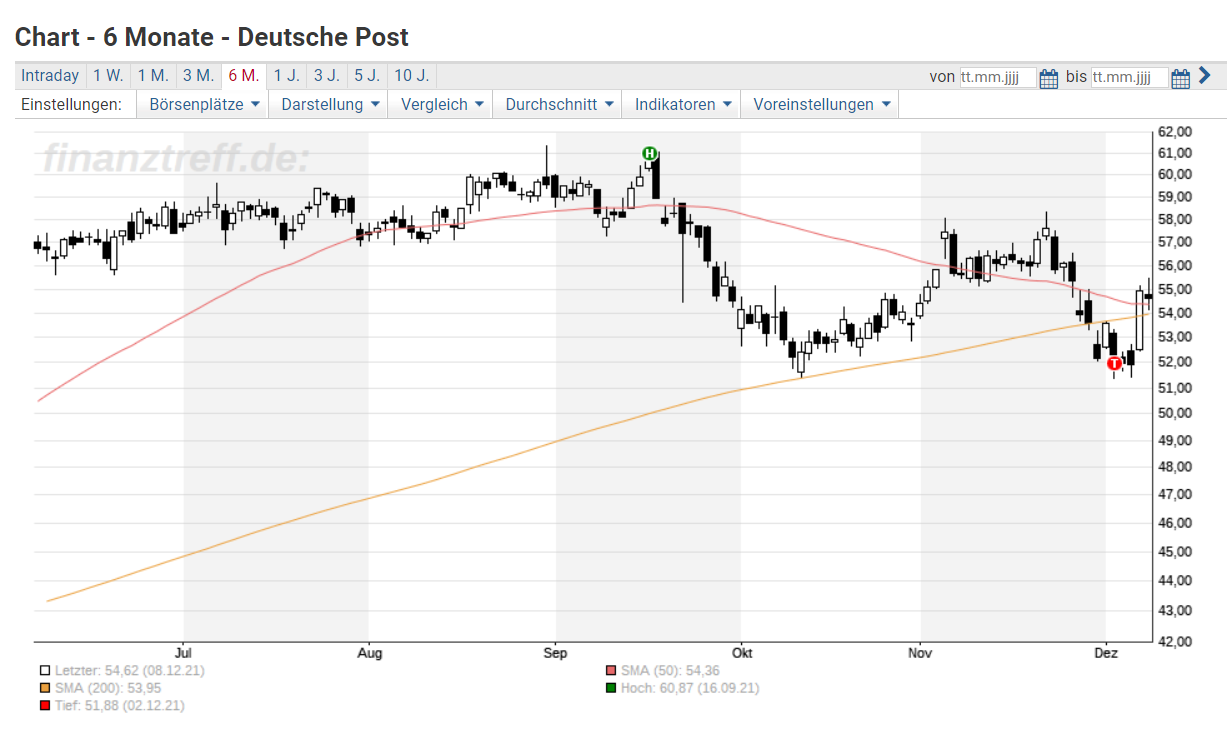Screen dimensions: 1231x730
Task: Click the 'Tief: 51,88 (02.12.21)' legend text
Action: coord(120,706)
